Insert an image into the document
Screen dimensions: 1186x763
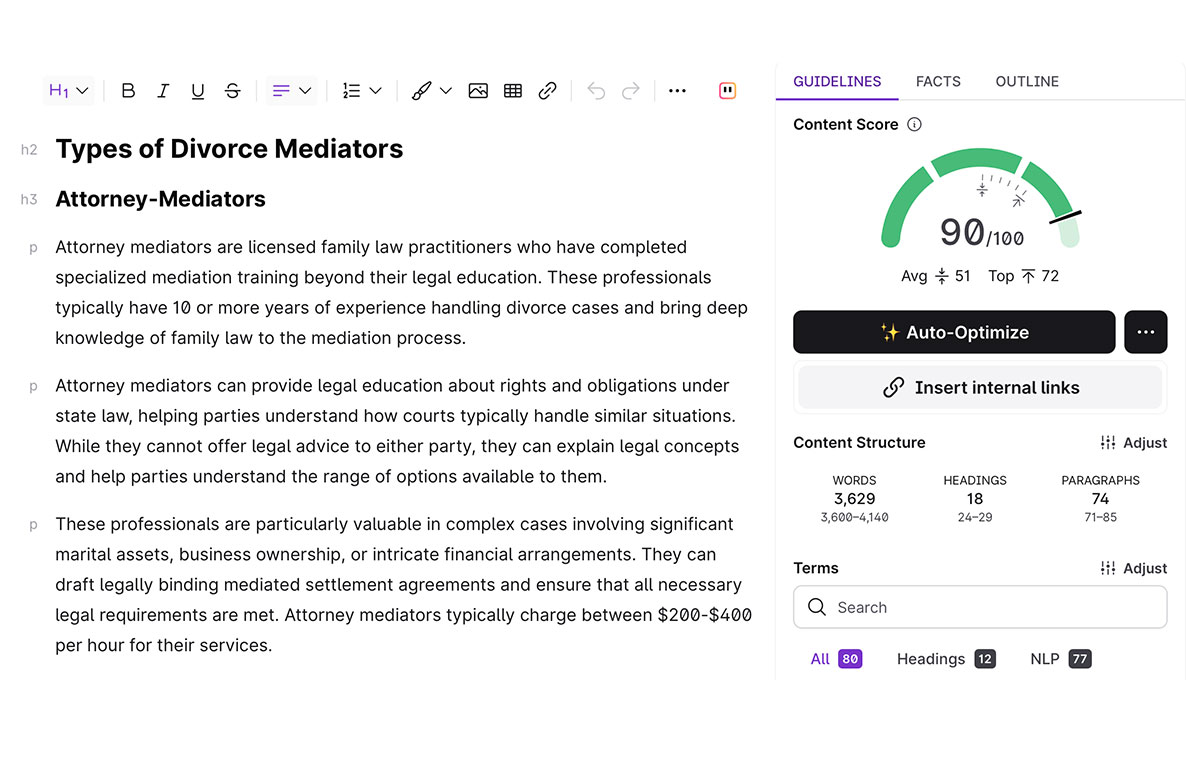pyautogui.click(x=478, y=91)
